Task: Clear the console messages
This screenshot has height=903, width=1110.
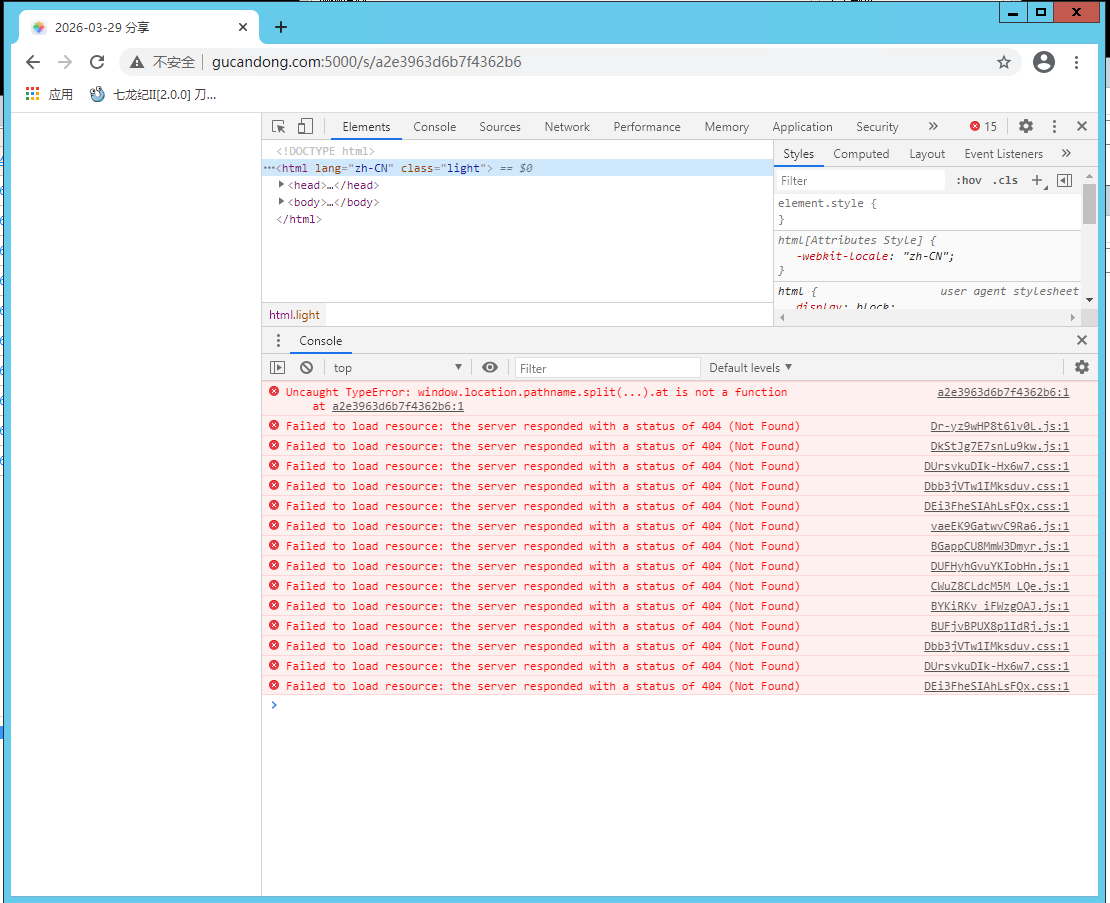Action: pyautogui.click(x=306, y=368)
